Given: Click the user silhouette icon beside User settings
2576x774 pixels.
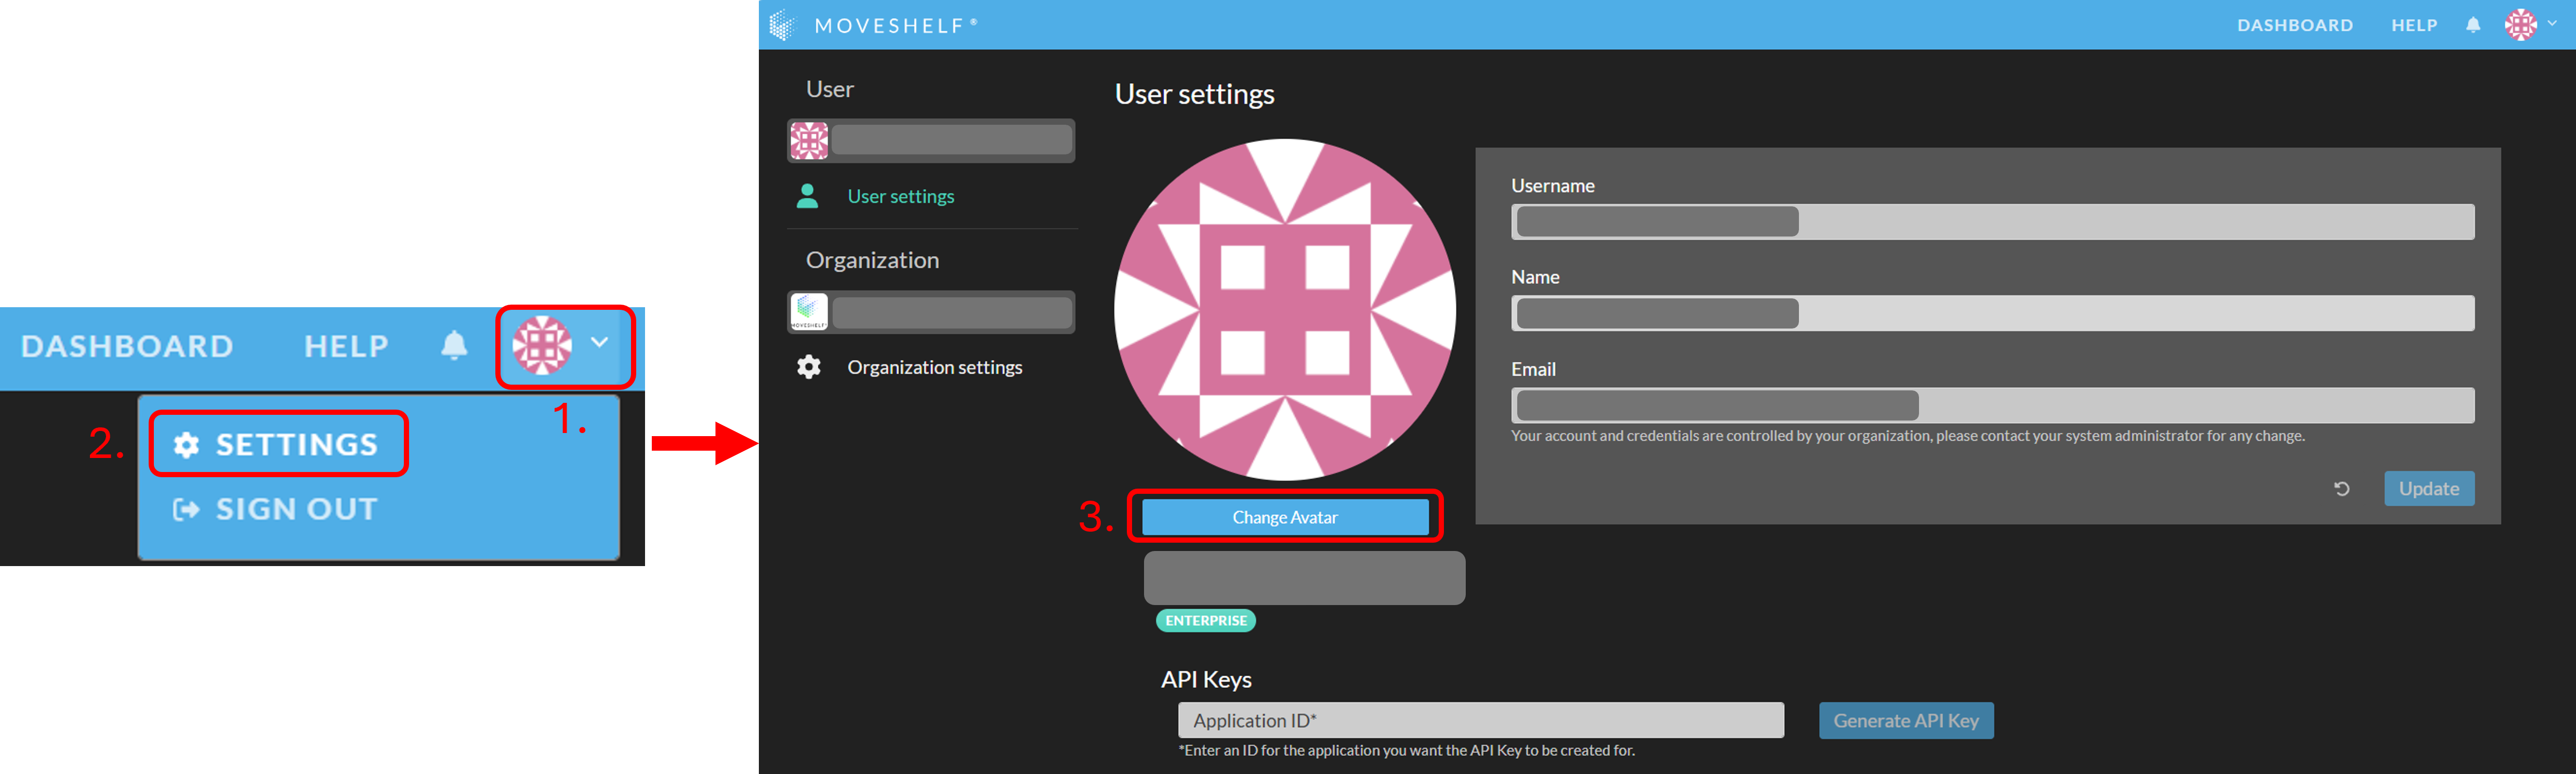Looking at the screenshot, I should click(x=807, y=197).
